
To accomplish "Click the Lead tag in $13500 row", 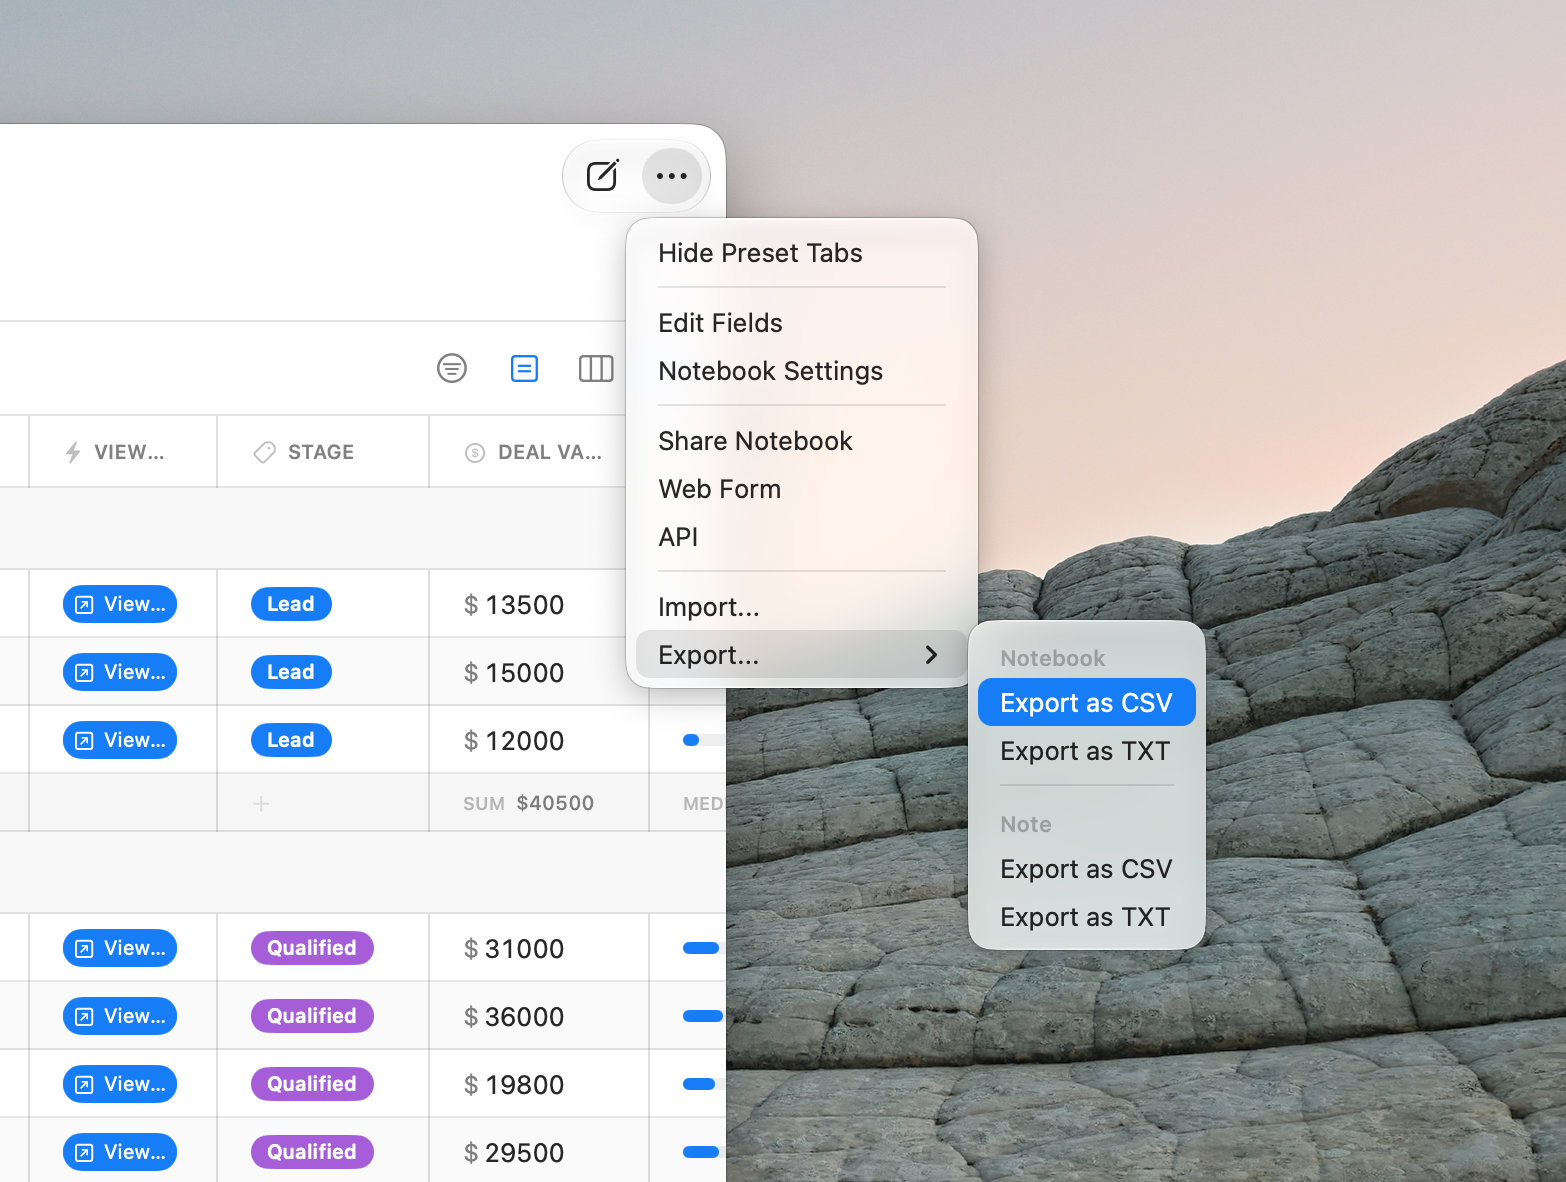I will point(291,604).
